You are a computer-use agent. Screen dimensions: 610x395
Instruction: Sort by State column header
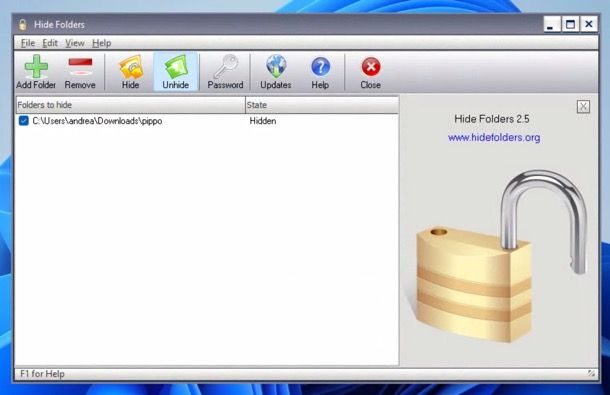click(x=322, y=105)
